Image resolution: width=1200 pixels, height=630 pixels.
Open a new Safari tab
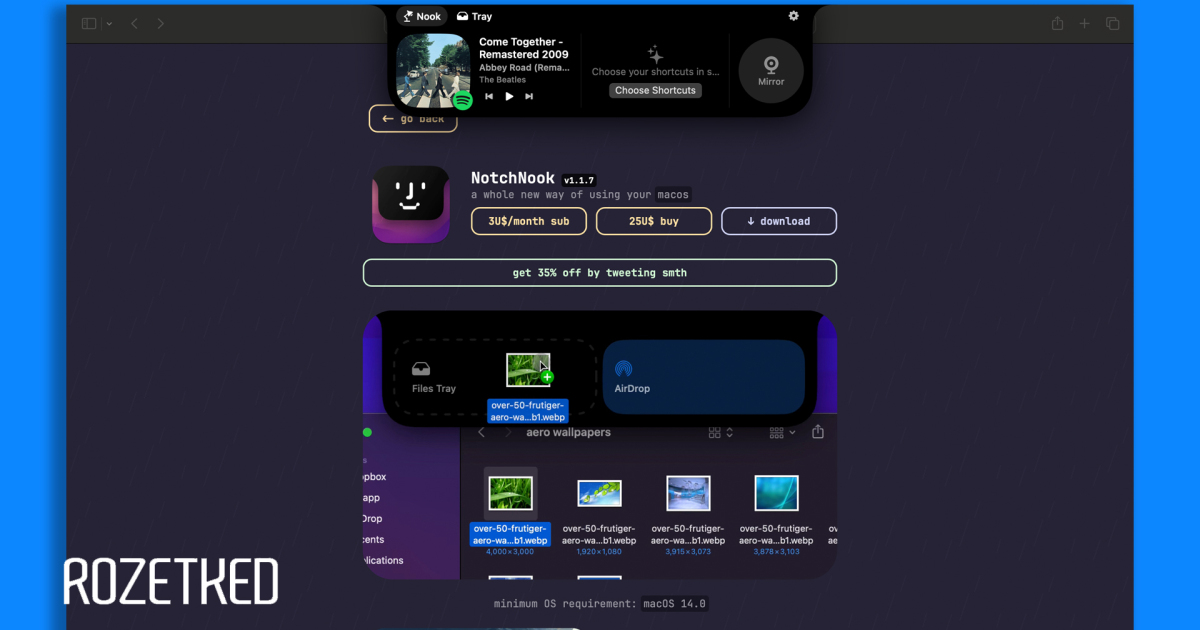1086,23
